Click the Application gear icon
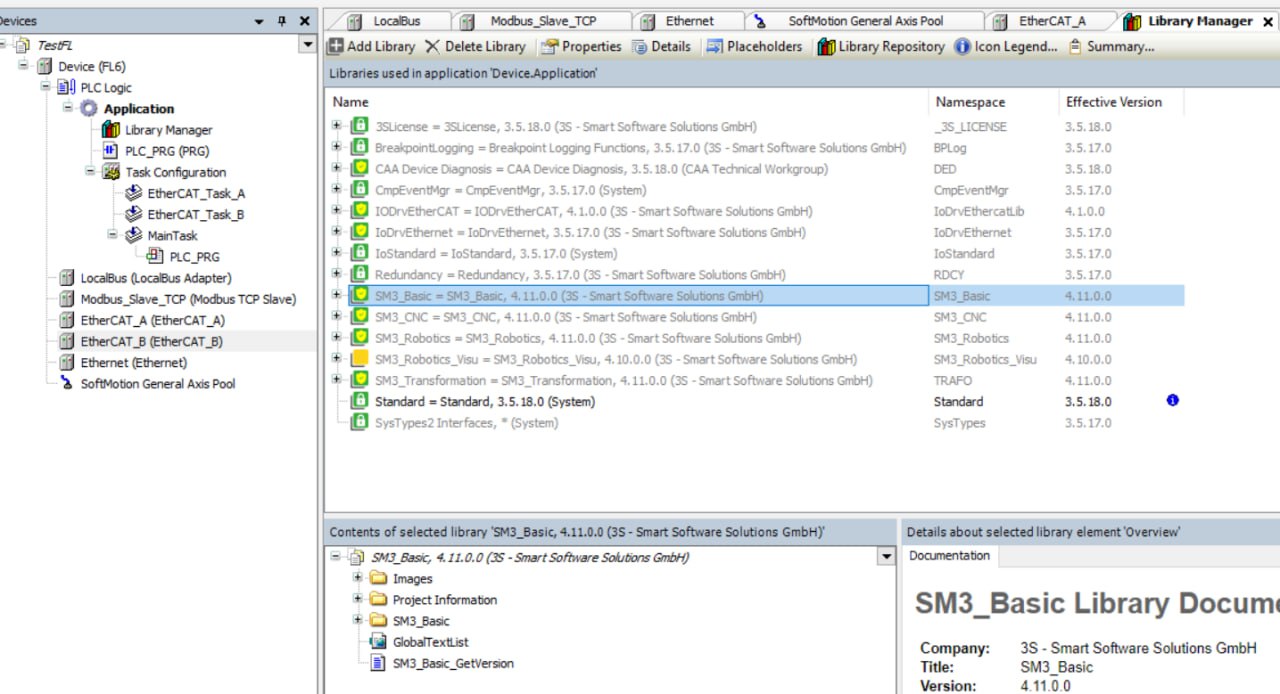The image size is (1280, 694). coord(89,109)
